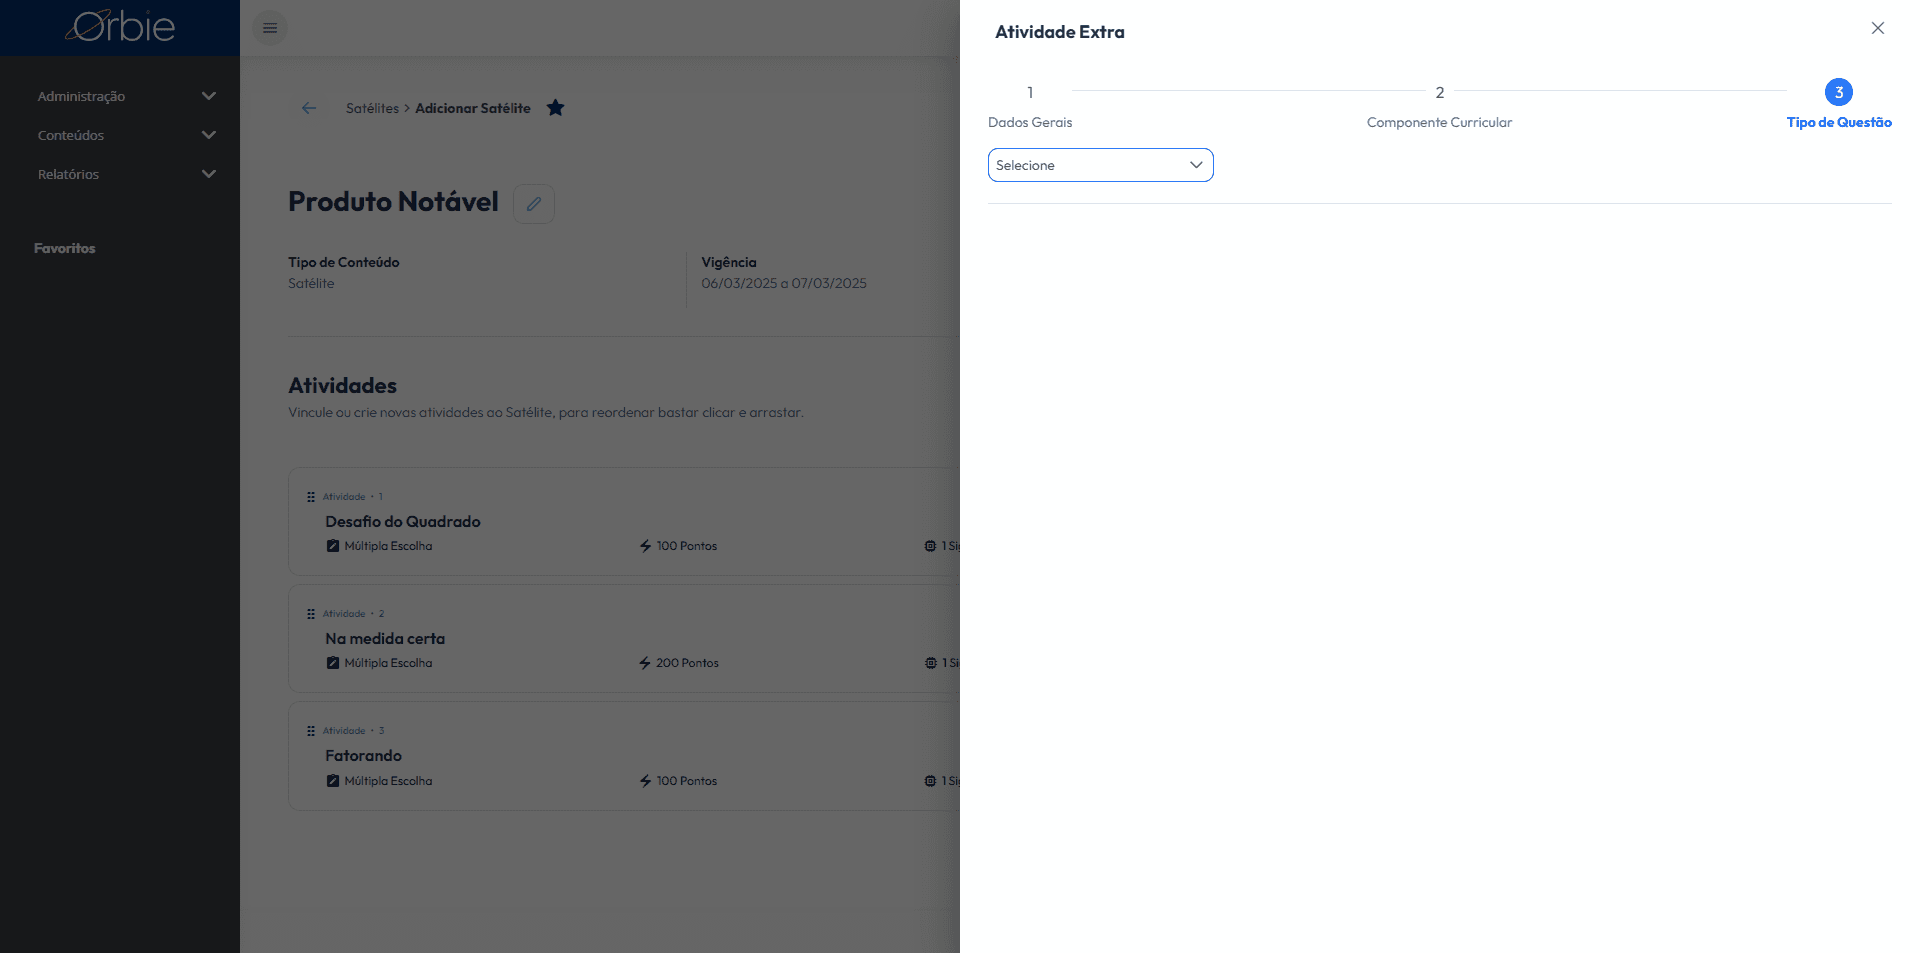Viewport: 1920px width, 953px height.
Task: Click the hamburger menu icon
Action: click(x=270, y=28)
